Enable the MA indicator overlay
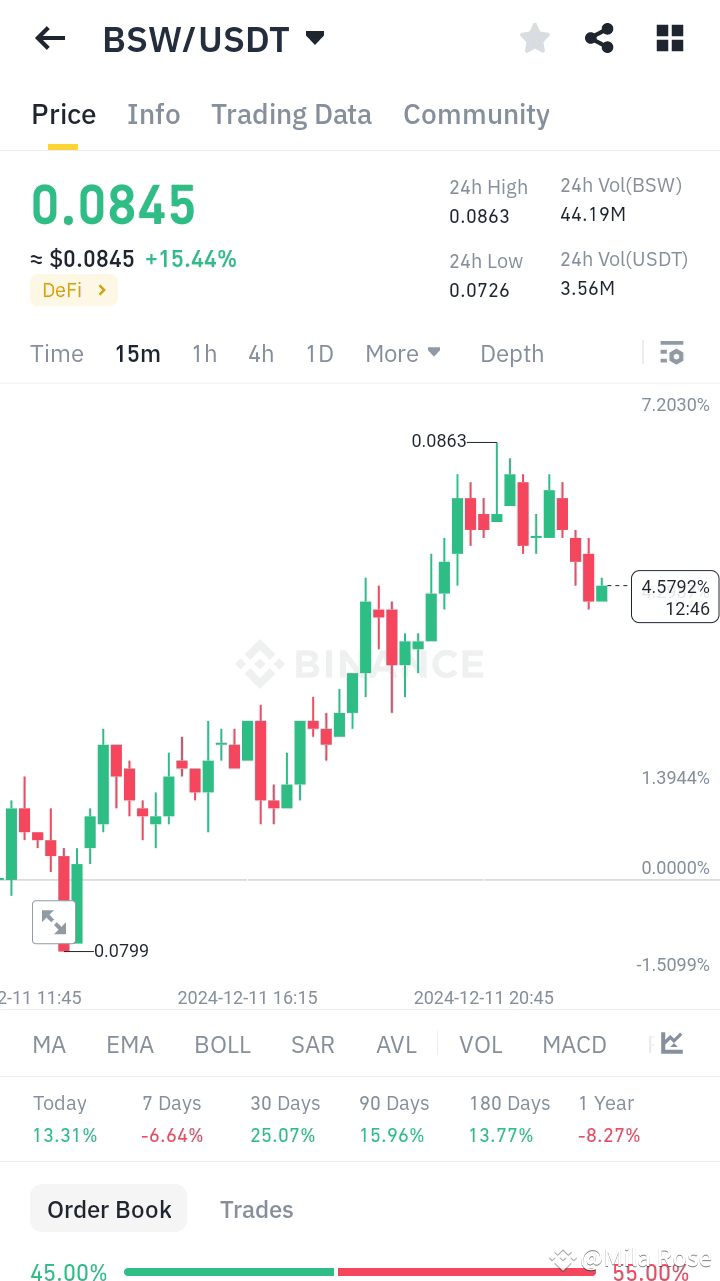The width and height of the screenshot is (720, 1281). pos(48,1043)
